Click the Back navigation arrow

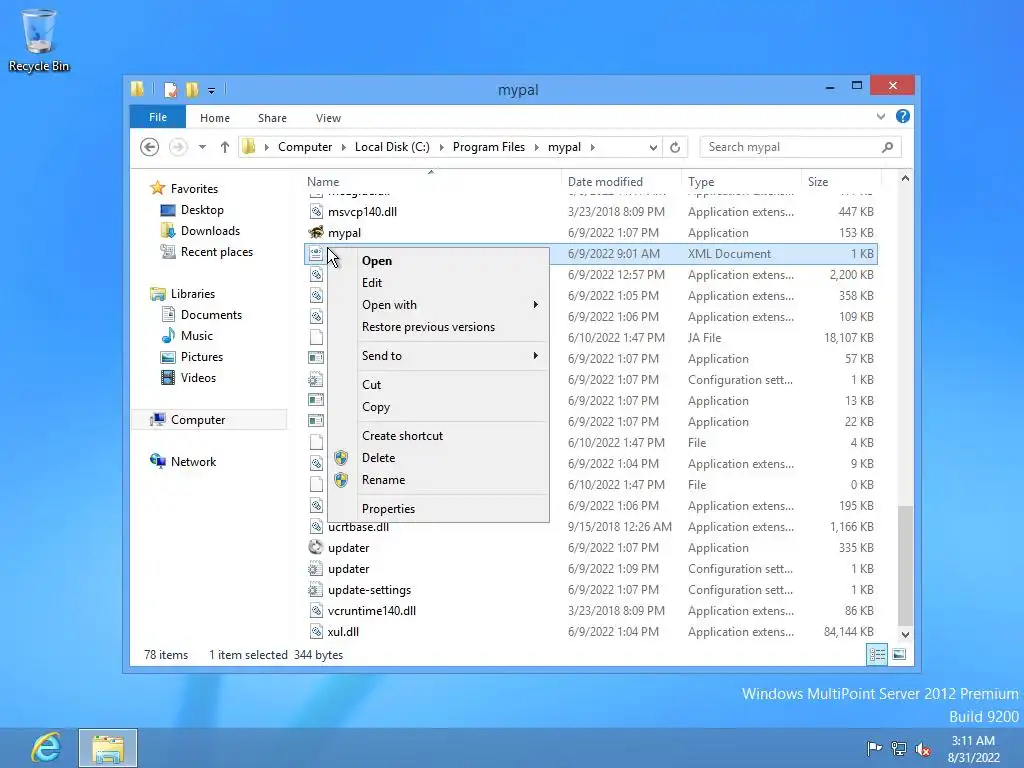pos(150,147)
